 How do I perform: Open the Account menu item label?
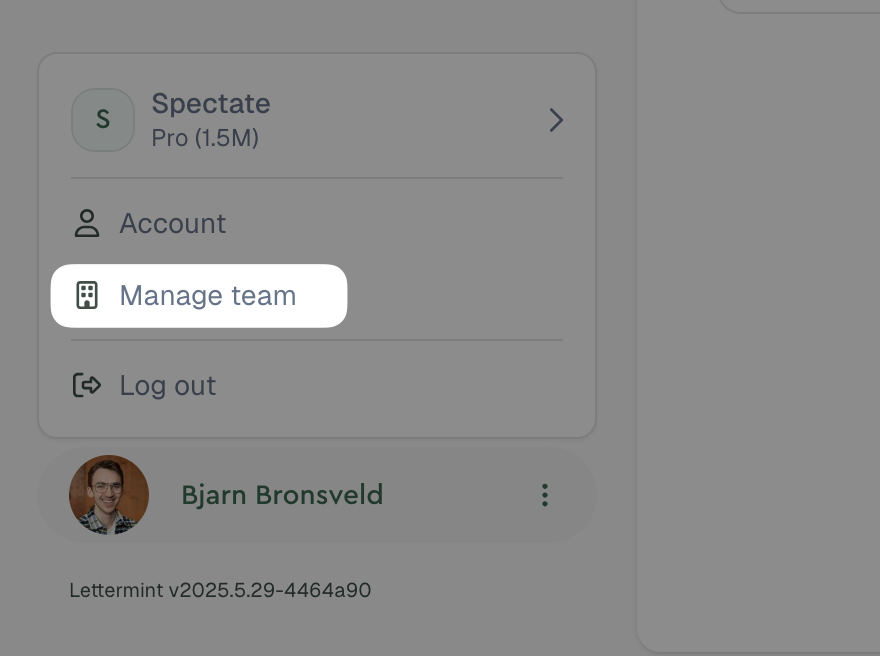pyautogui.click(x=173, y=223)
